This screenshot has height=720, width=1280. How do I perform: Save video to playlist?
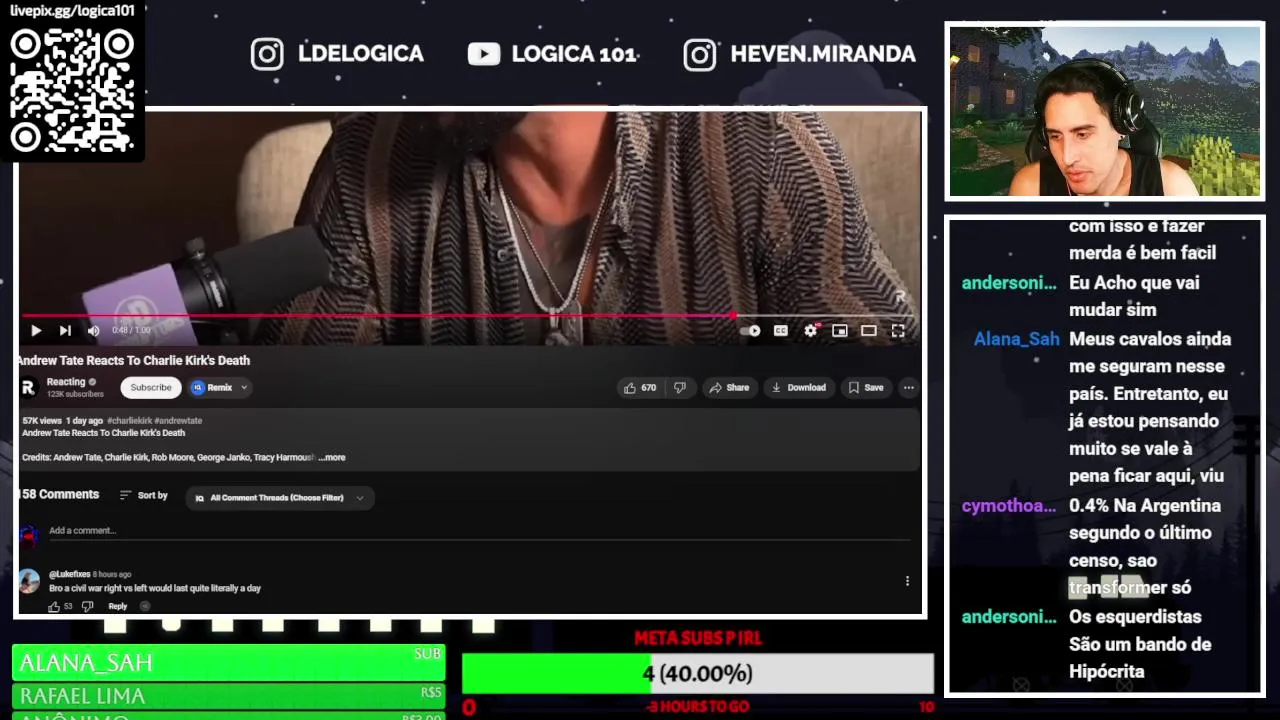tap(866, 388)
